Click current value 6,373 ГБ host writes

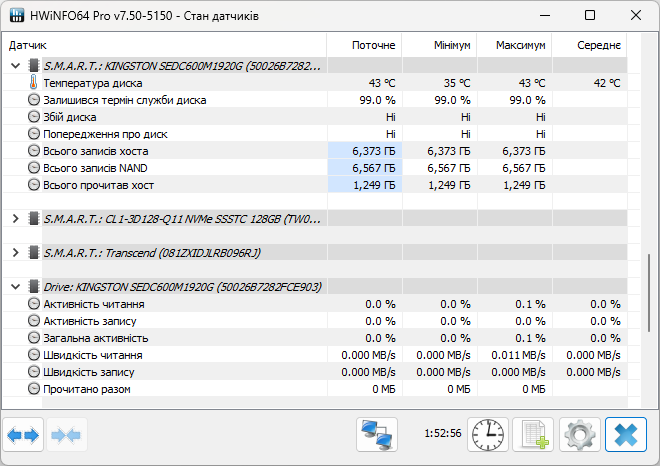(x=374, y=151)
